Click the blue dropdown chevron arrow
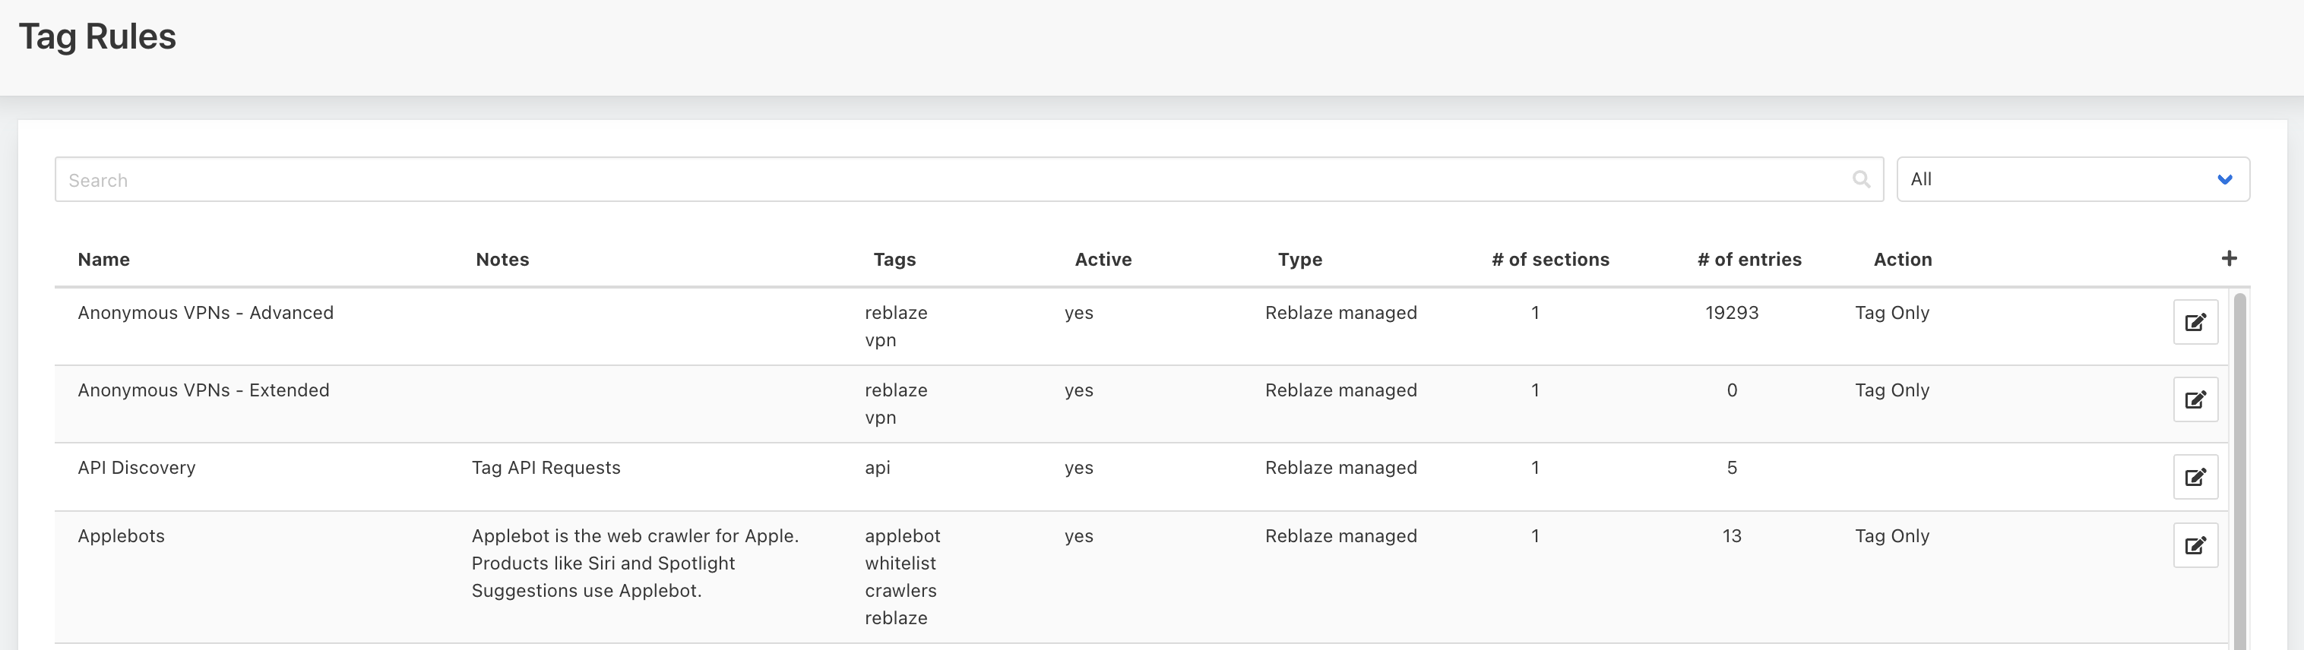This screenshot has height=650, width=2304. point(2225,180)
